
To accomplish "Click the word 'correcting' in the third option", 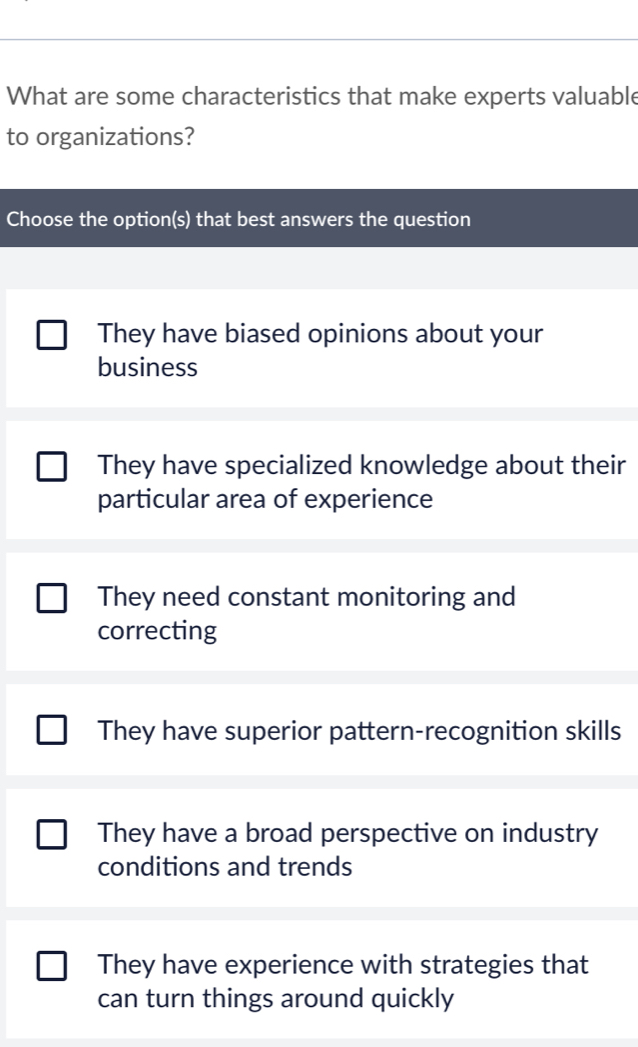I will [x=157, y=631].
